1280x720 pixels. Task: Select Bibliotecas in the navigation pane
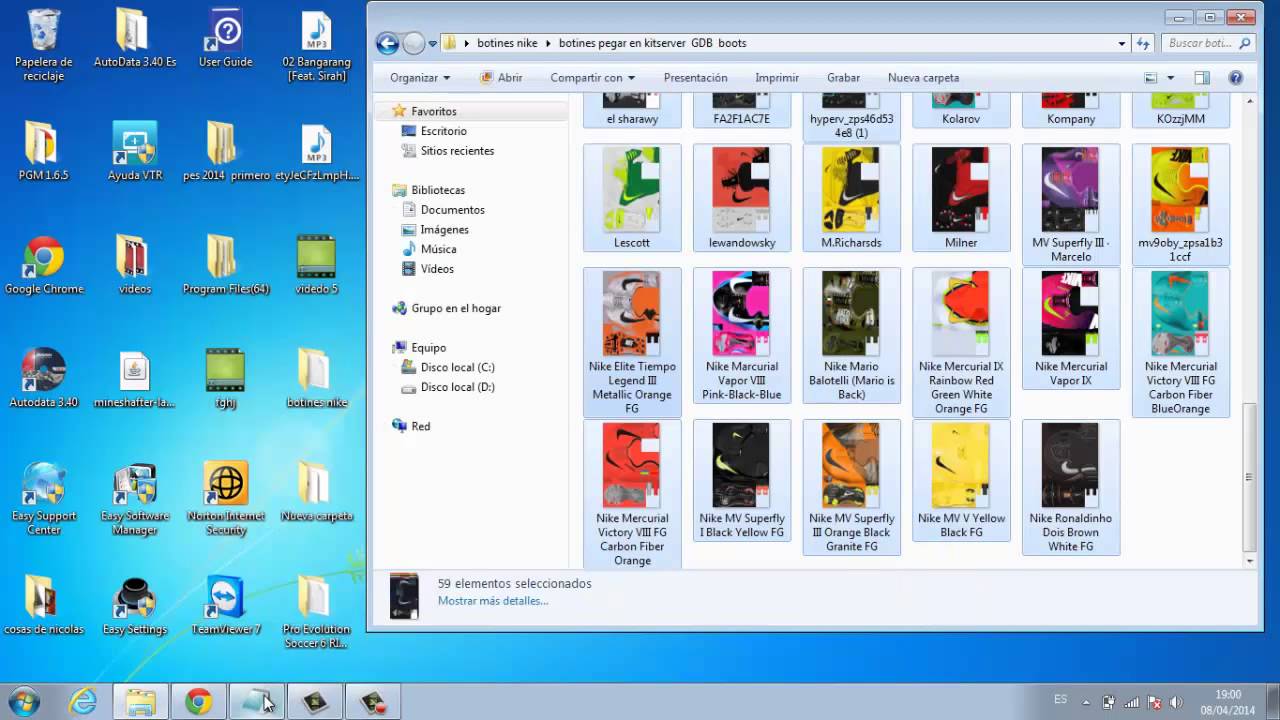(438, 190)
